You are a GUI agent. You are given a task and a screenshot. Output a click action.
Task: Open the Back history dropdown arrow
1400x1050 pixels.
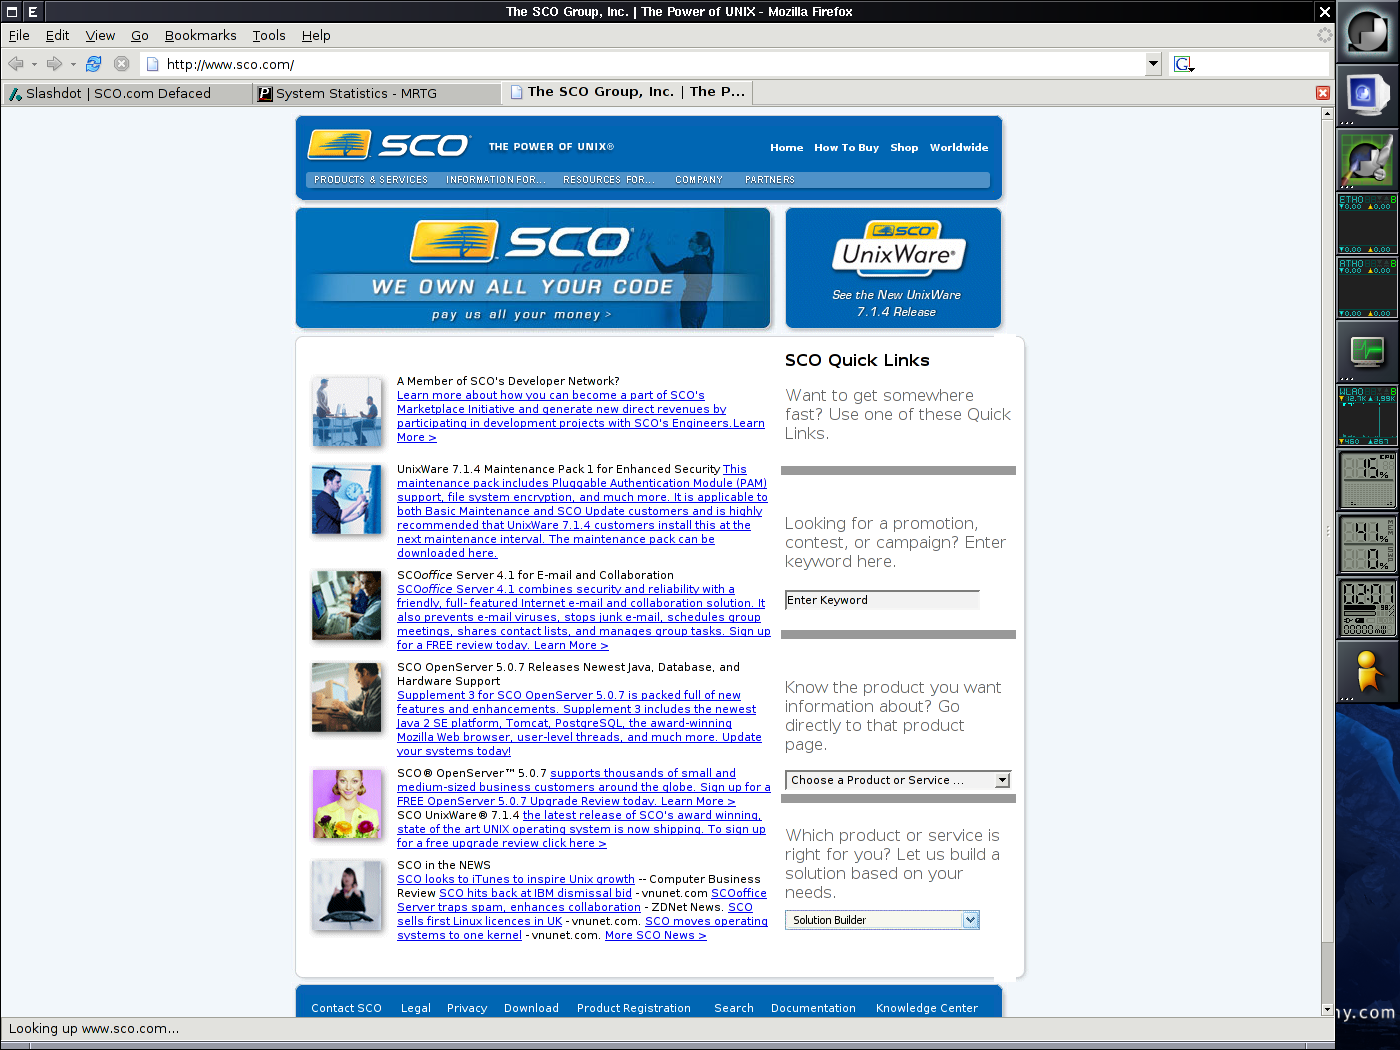[34, 64]
